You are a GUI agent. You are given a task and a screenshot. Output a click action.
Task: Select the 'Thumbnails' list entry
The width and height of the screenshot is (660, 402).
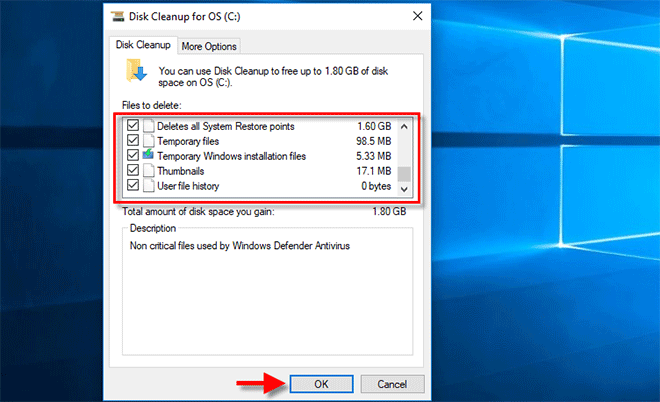(x=260, y=171)
